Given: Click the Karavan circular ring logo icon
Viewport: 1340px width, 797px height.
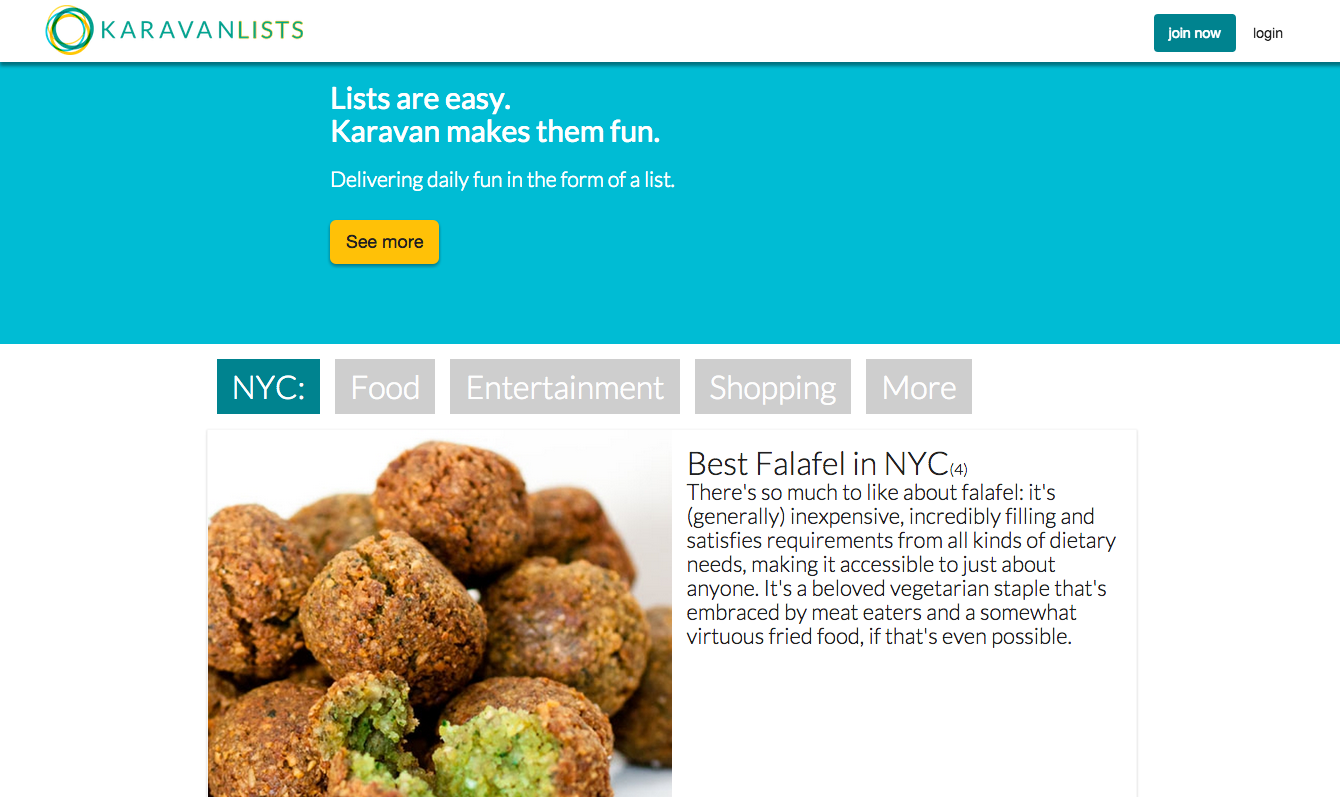Looking at the screenshot, I should pyautogui.click(x=70, y=30).
